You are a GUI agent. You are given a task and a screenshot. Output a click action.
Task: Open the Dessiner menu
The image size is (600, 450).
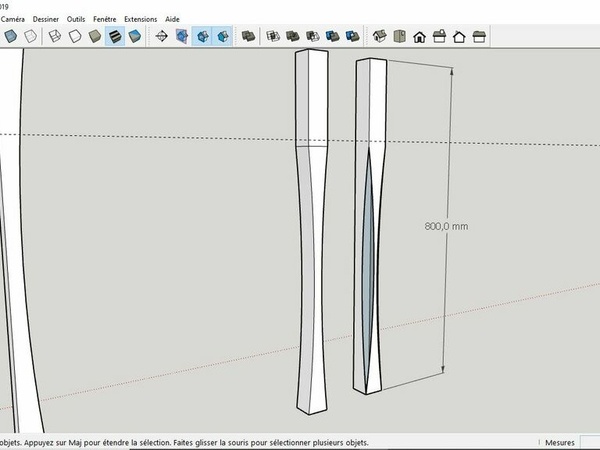45,19
